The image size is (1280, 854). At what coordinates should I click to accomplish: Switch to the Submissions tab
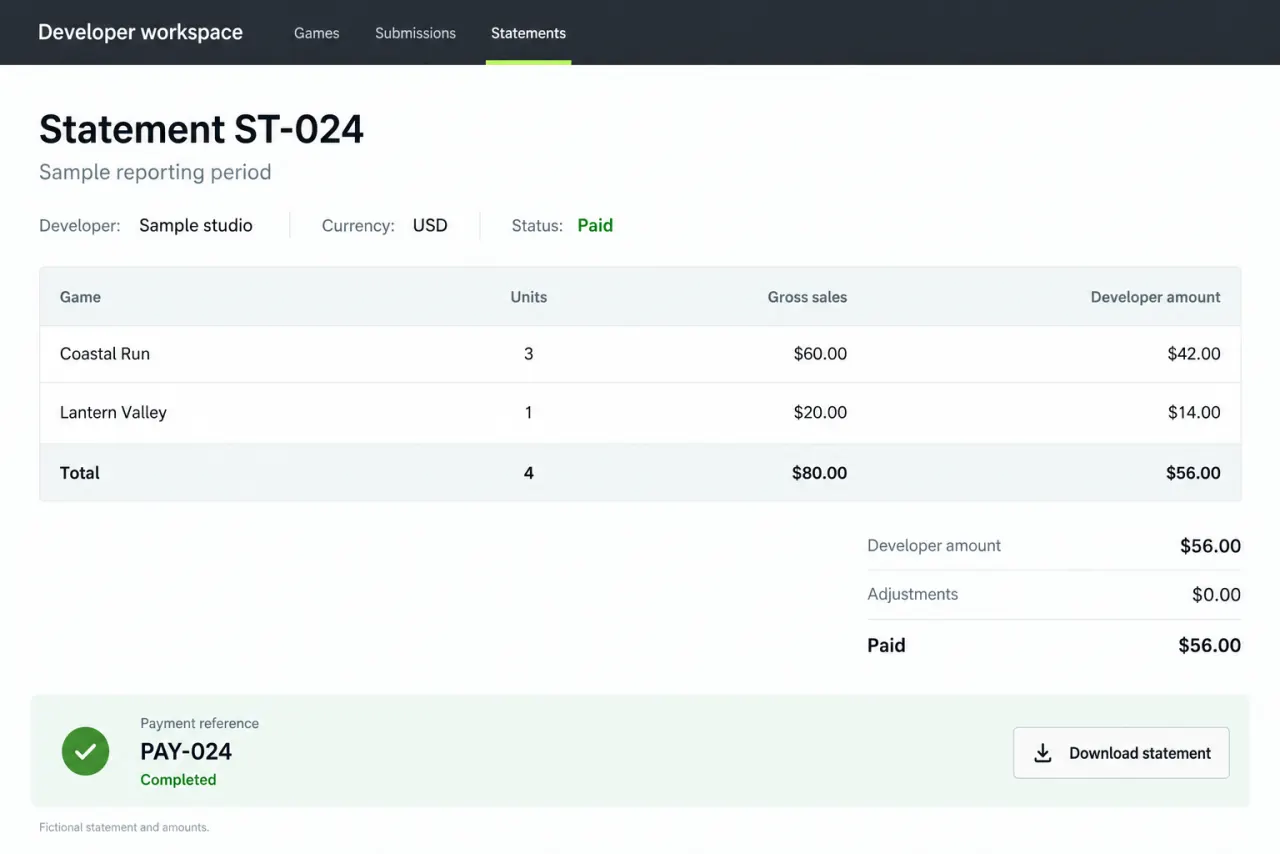[415, 33]
